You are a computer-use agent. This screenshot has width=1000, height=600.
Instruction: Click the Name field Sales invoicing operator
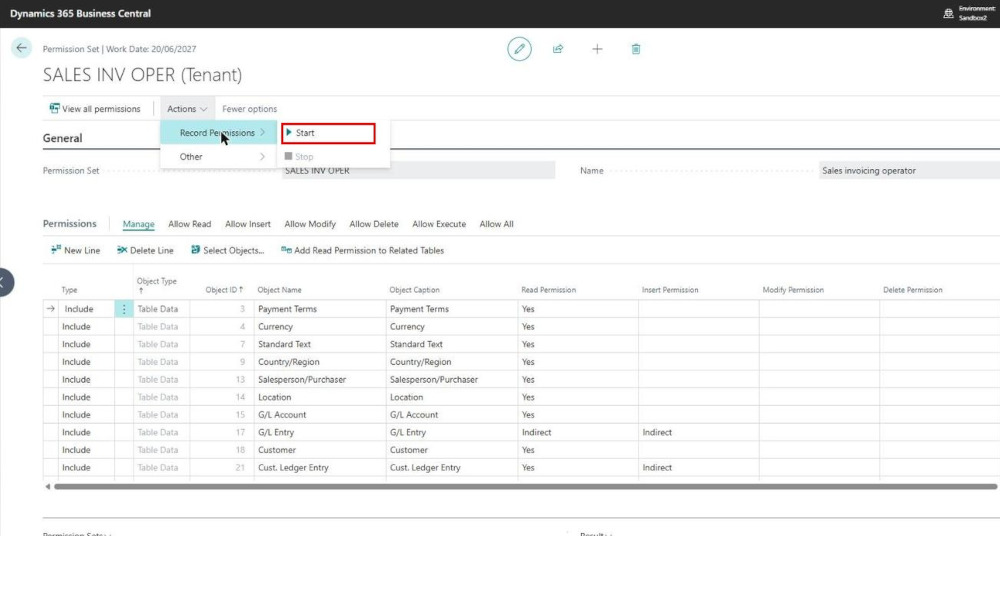(909, 171)
